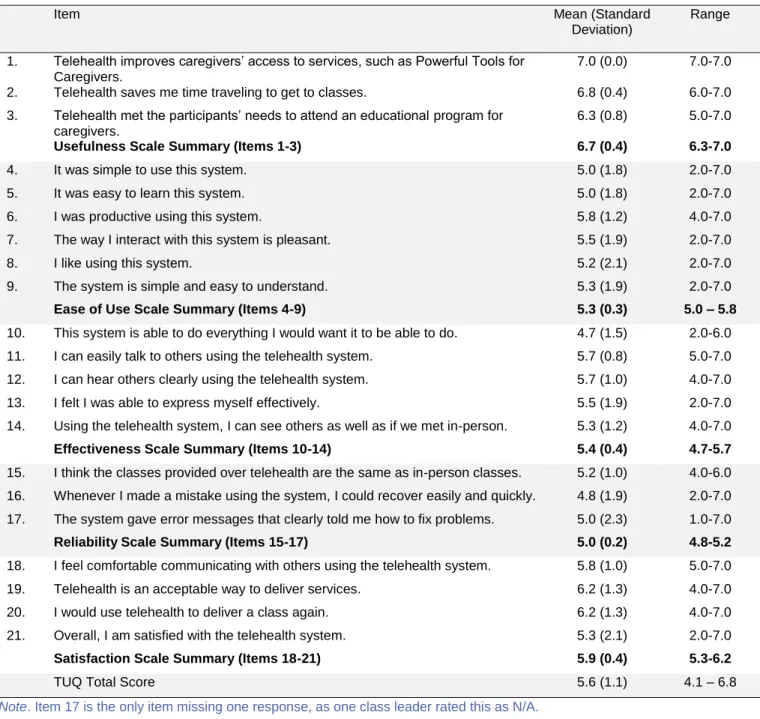
Task: Click the range '5.0 – 5.8'
Action: coord(710,309)
